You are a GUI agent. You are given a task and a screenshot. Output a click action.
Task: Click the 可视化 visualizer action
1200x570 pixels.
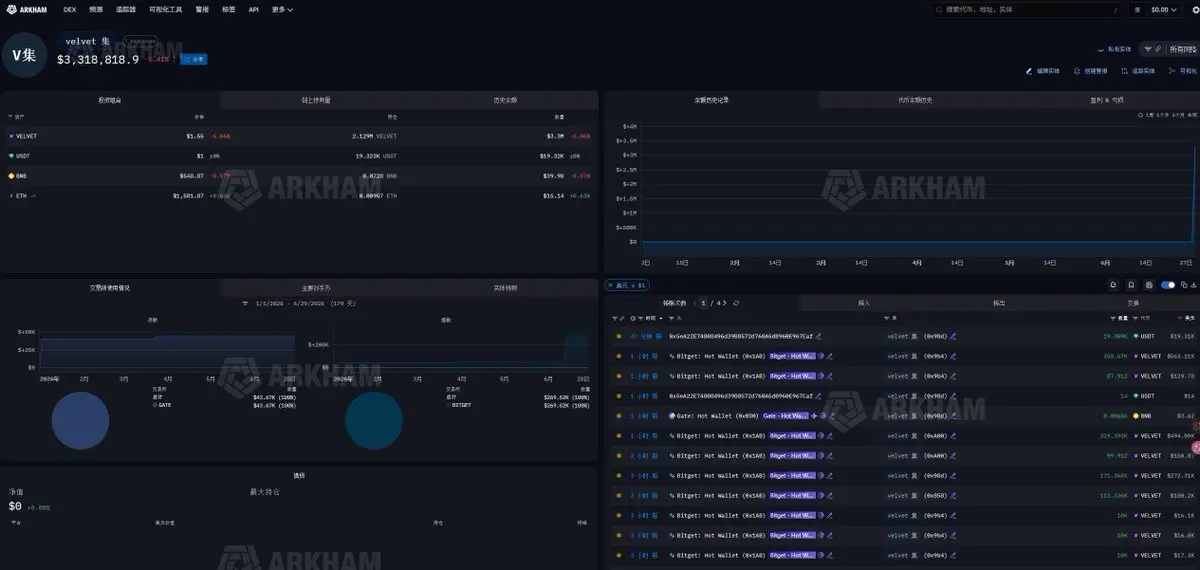click(1182, 71)
